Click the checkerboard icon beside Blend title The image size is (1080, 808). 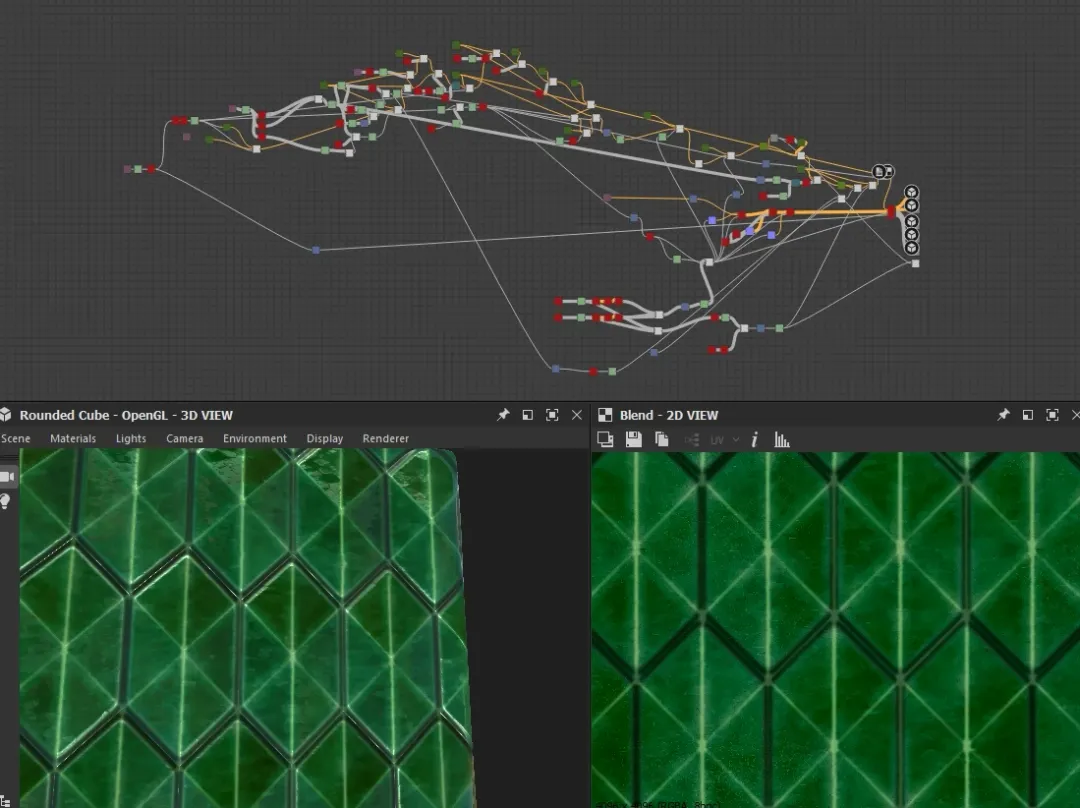(x=605, y=415)
